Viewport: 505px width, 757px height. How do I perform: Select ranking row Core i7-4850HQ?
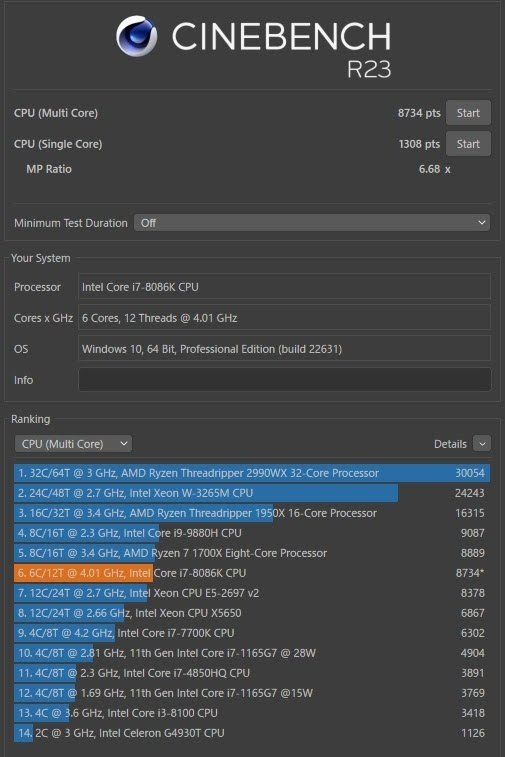tap(252, 673)
